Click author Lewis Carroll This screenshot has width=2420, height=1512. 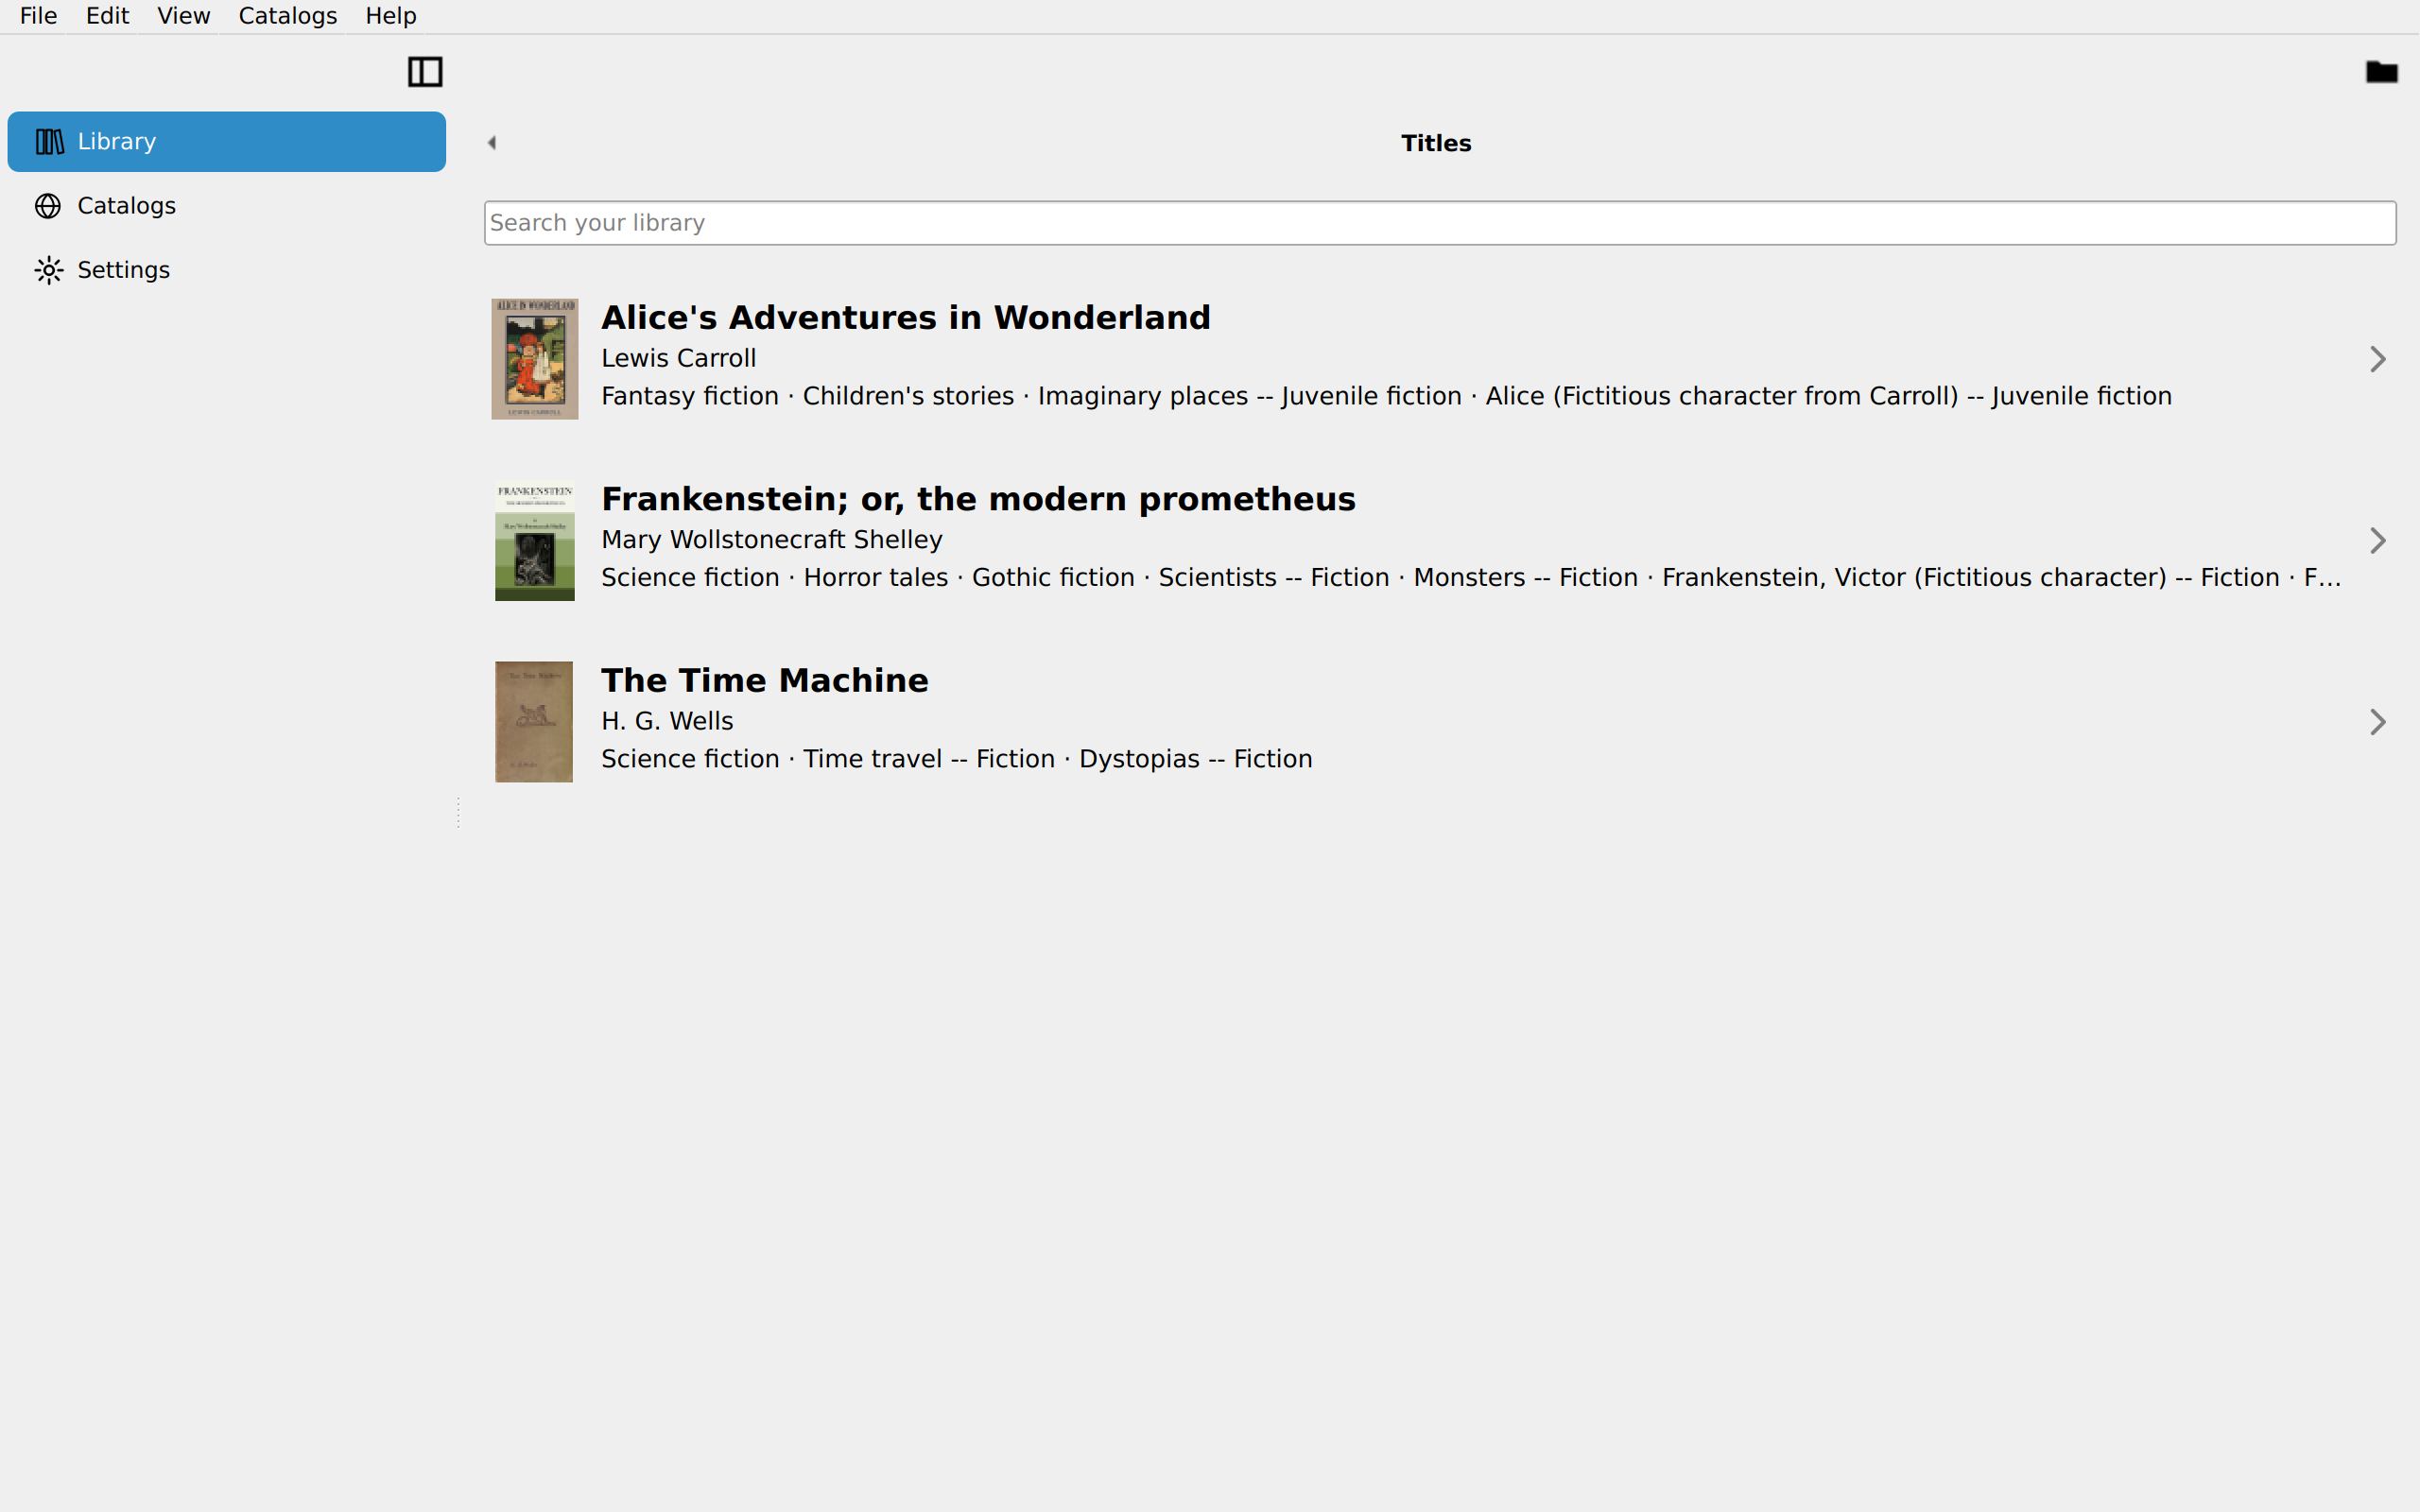coord(678,358)
